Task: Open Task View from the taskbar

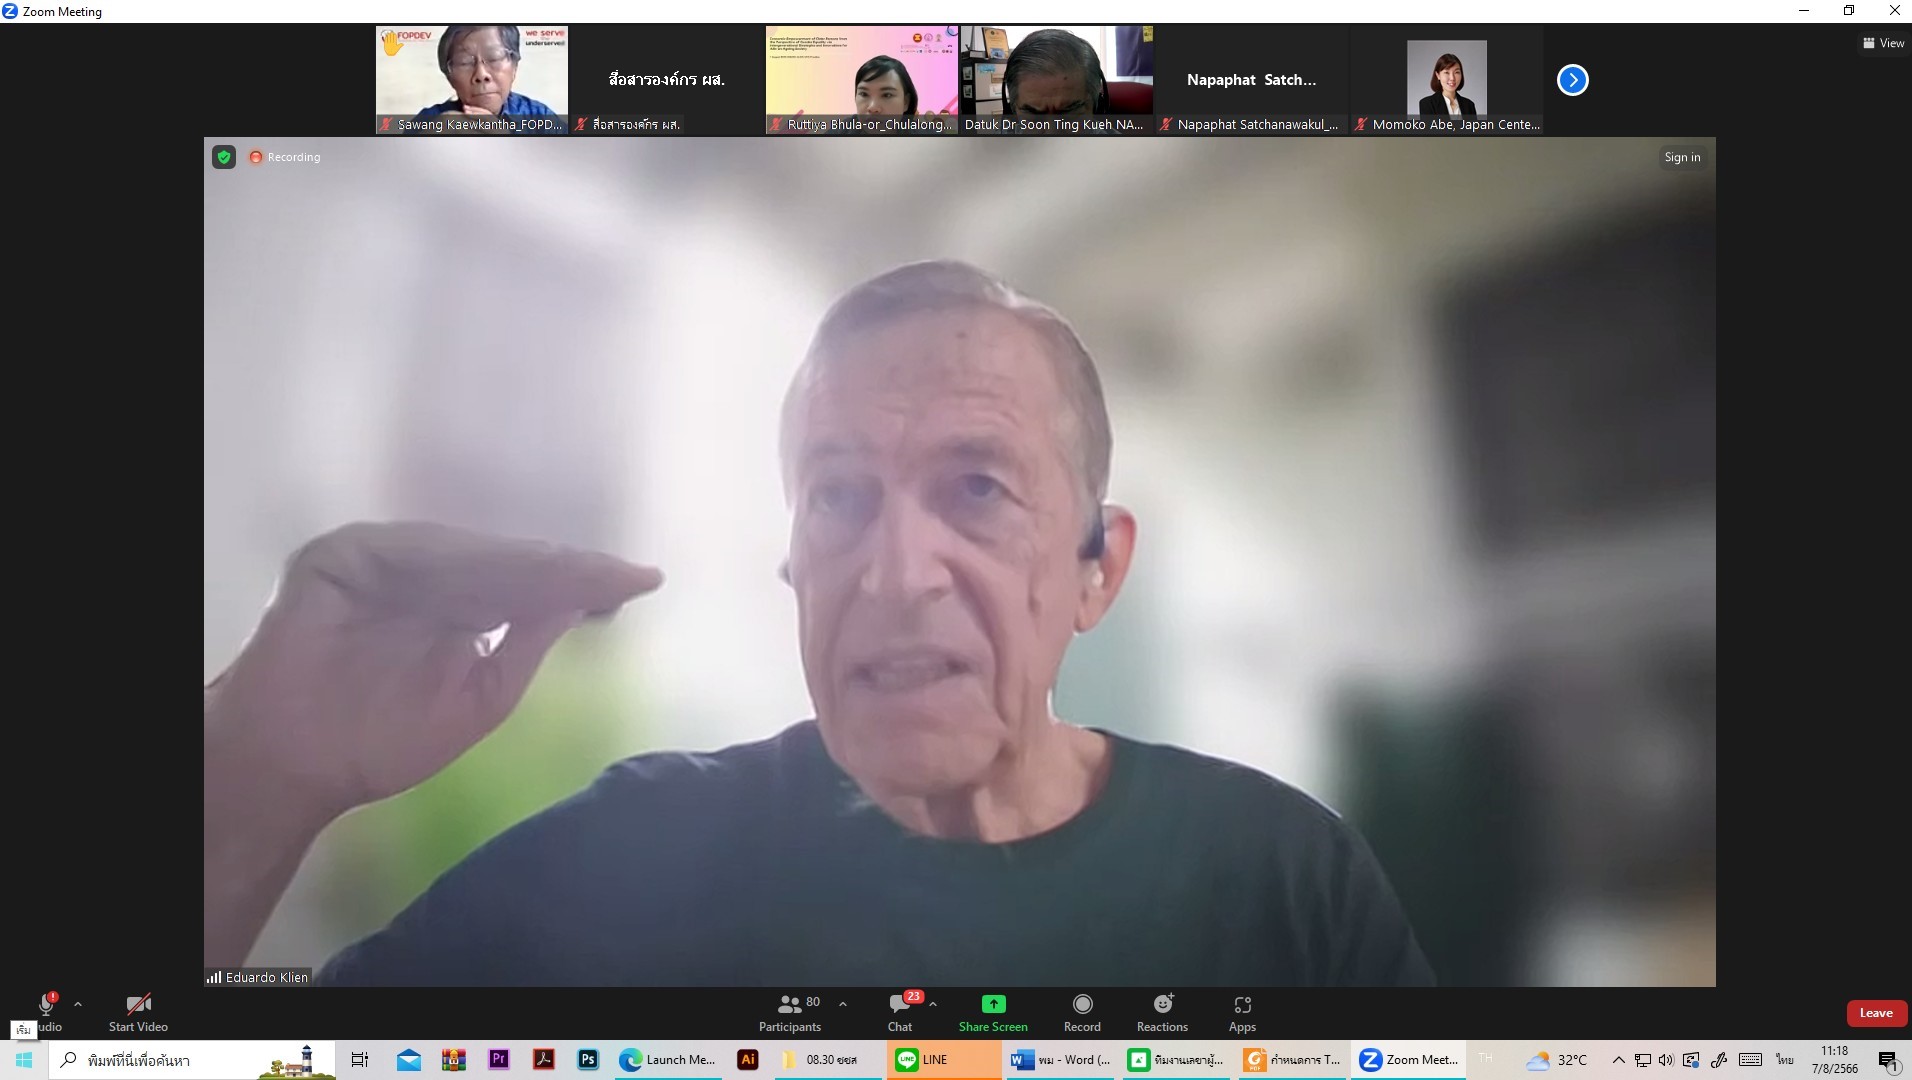Action: pos(360,1060)
